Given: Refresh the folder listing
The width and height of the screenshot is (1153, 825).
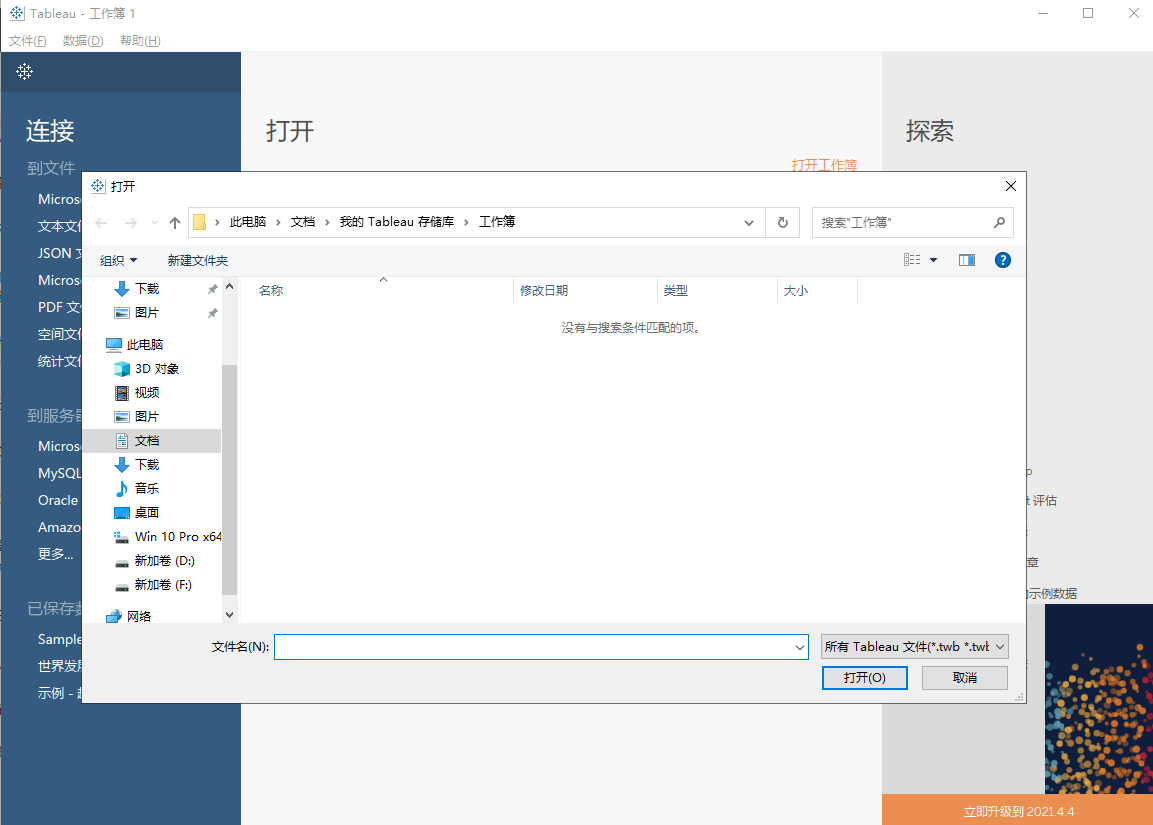Looking at the screenshot, I should pos(782,223).
